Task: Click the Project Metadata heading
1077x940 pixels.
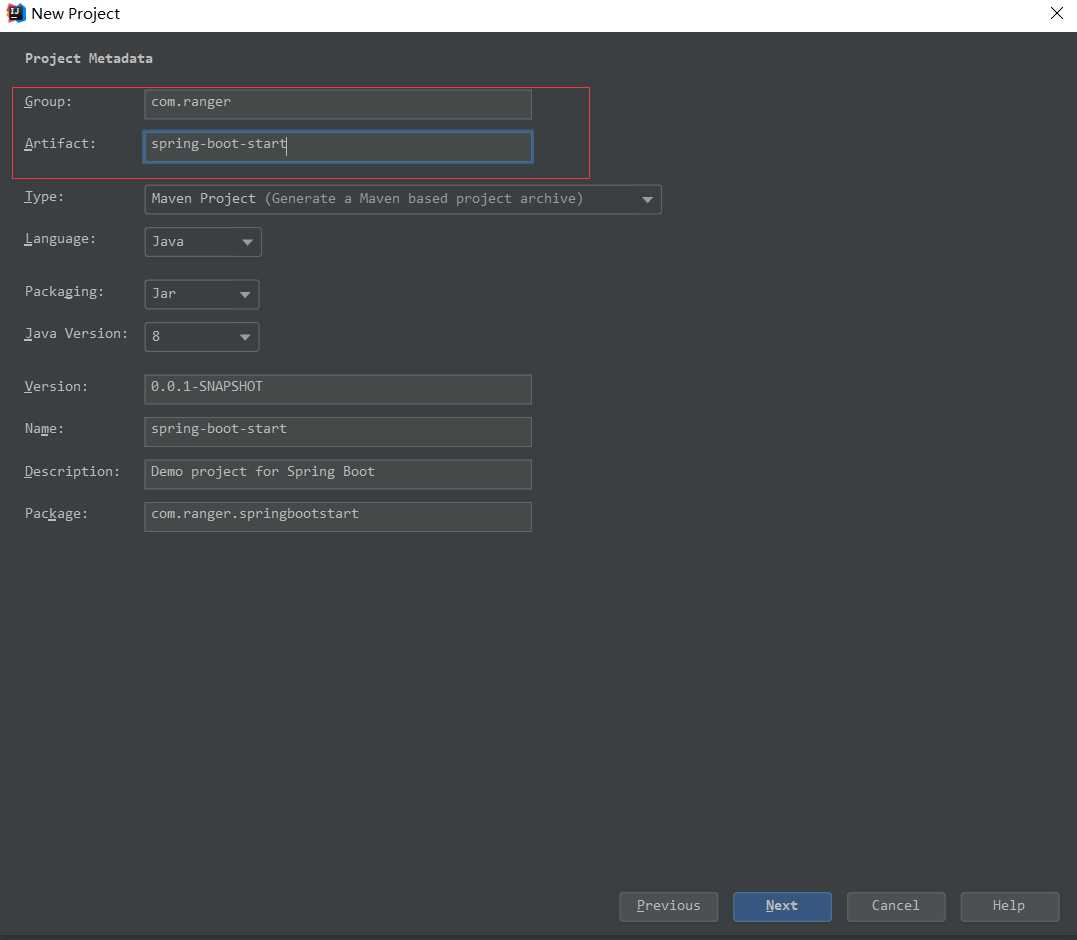Action: tap(89, 59)
